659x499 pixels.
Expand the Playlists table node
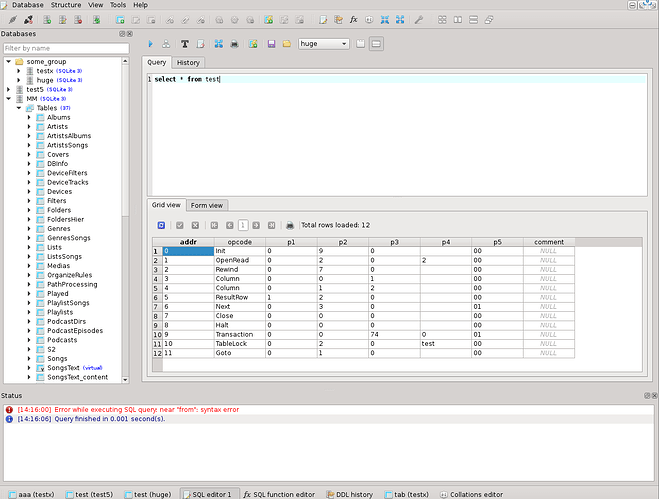tap(29, 312)
